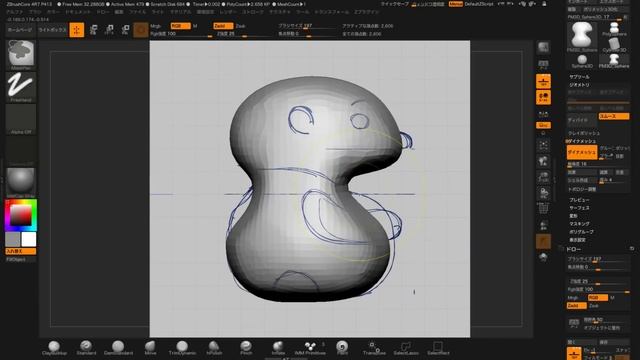The width and height of the screenshot is (640, 360).
Task: Click the BPR render icon on right shelf
Action: click(x=543, y=47)
